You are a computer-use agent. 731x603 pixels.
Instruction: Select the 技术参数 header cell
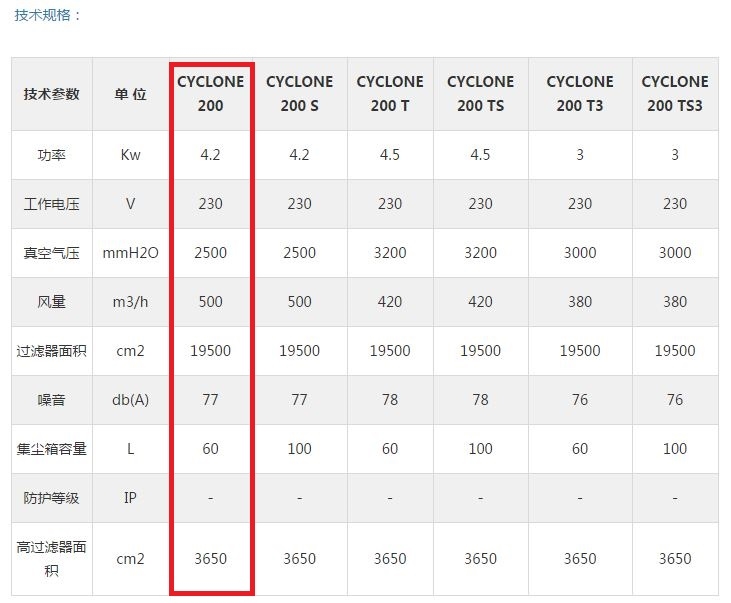52,94
